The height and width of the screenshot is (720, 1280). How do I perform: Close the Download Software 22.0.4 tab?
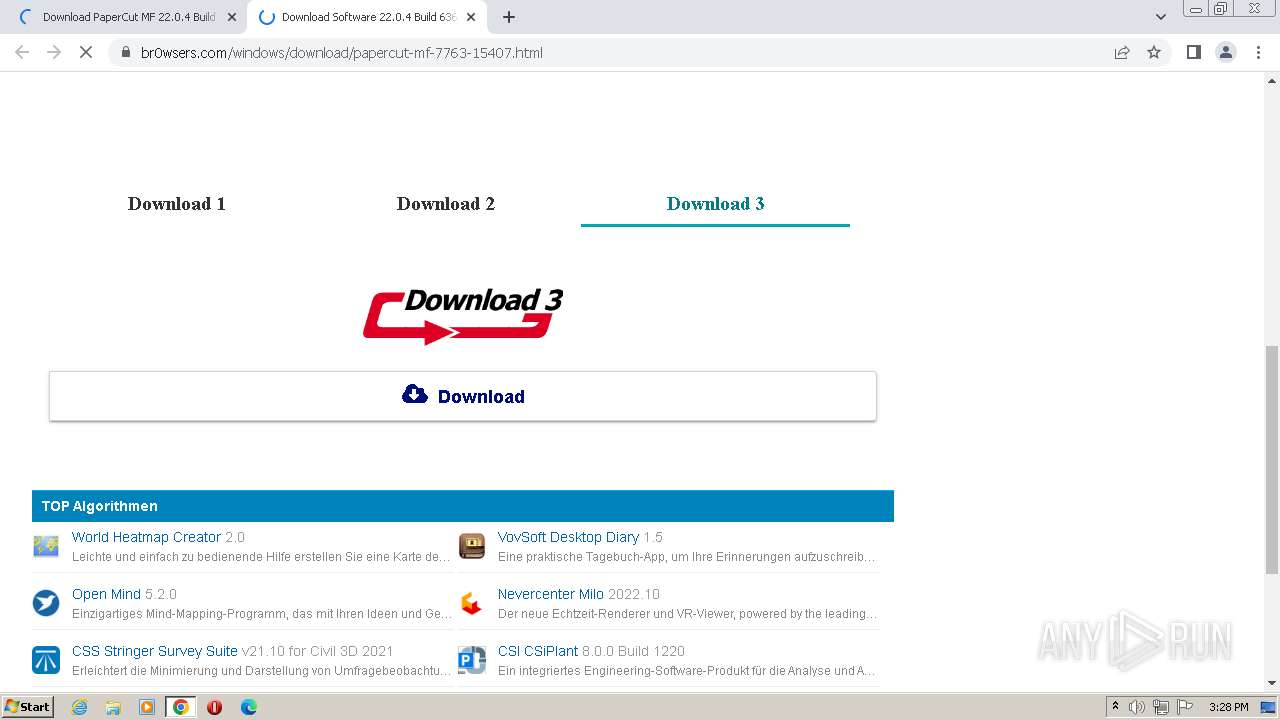(x=471, y=17)
